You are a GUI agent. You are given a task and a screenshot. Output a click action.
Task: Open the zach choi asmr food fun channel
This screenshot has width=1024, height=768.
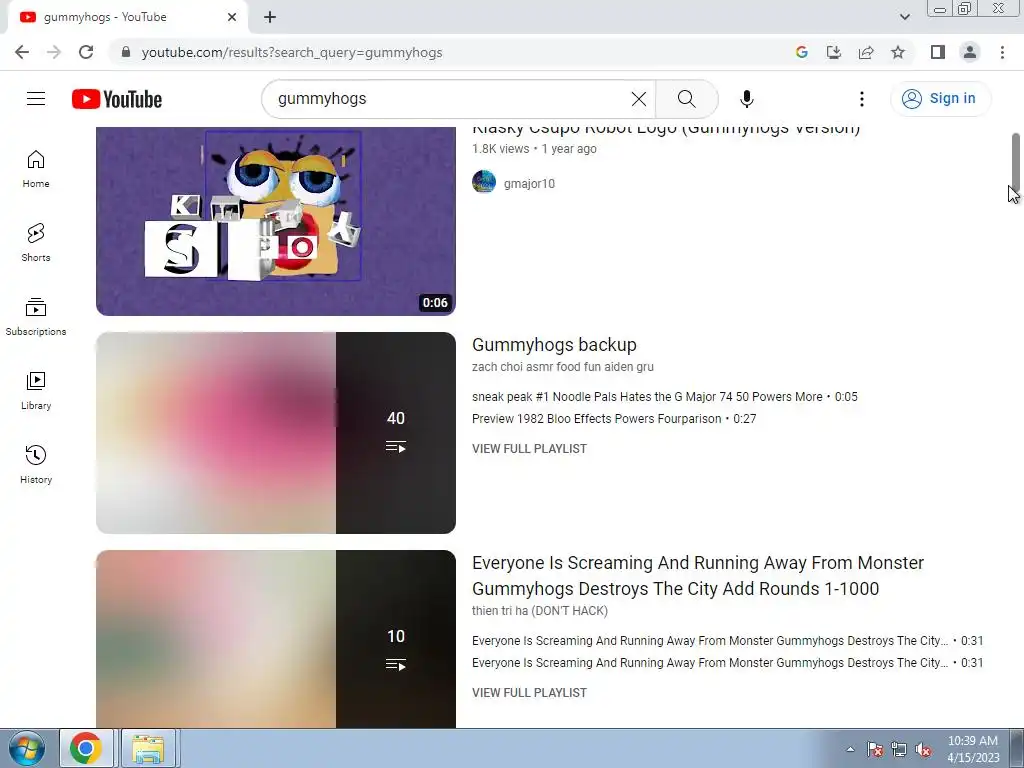click(562, 367)
